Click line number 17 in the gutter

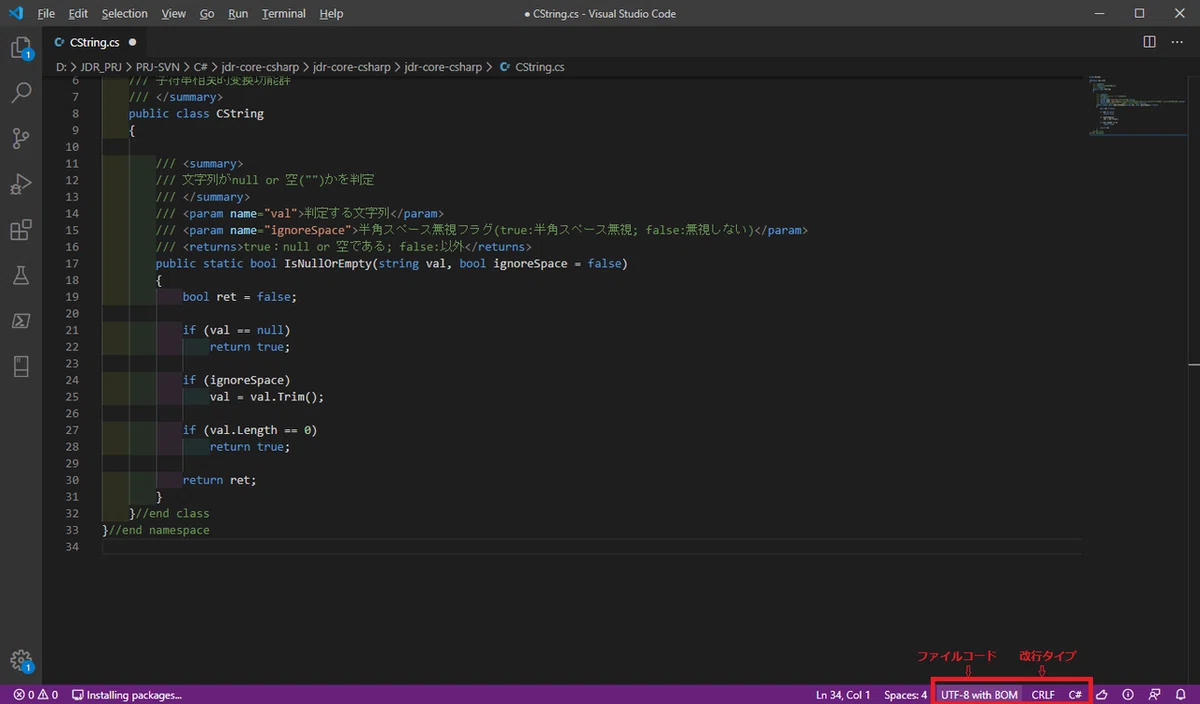[71, 263]
